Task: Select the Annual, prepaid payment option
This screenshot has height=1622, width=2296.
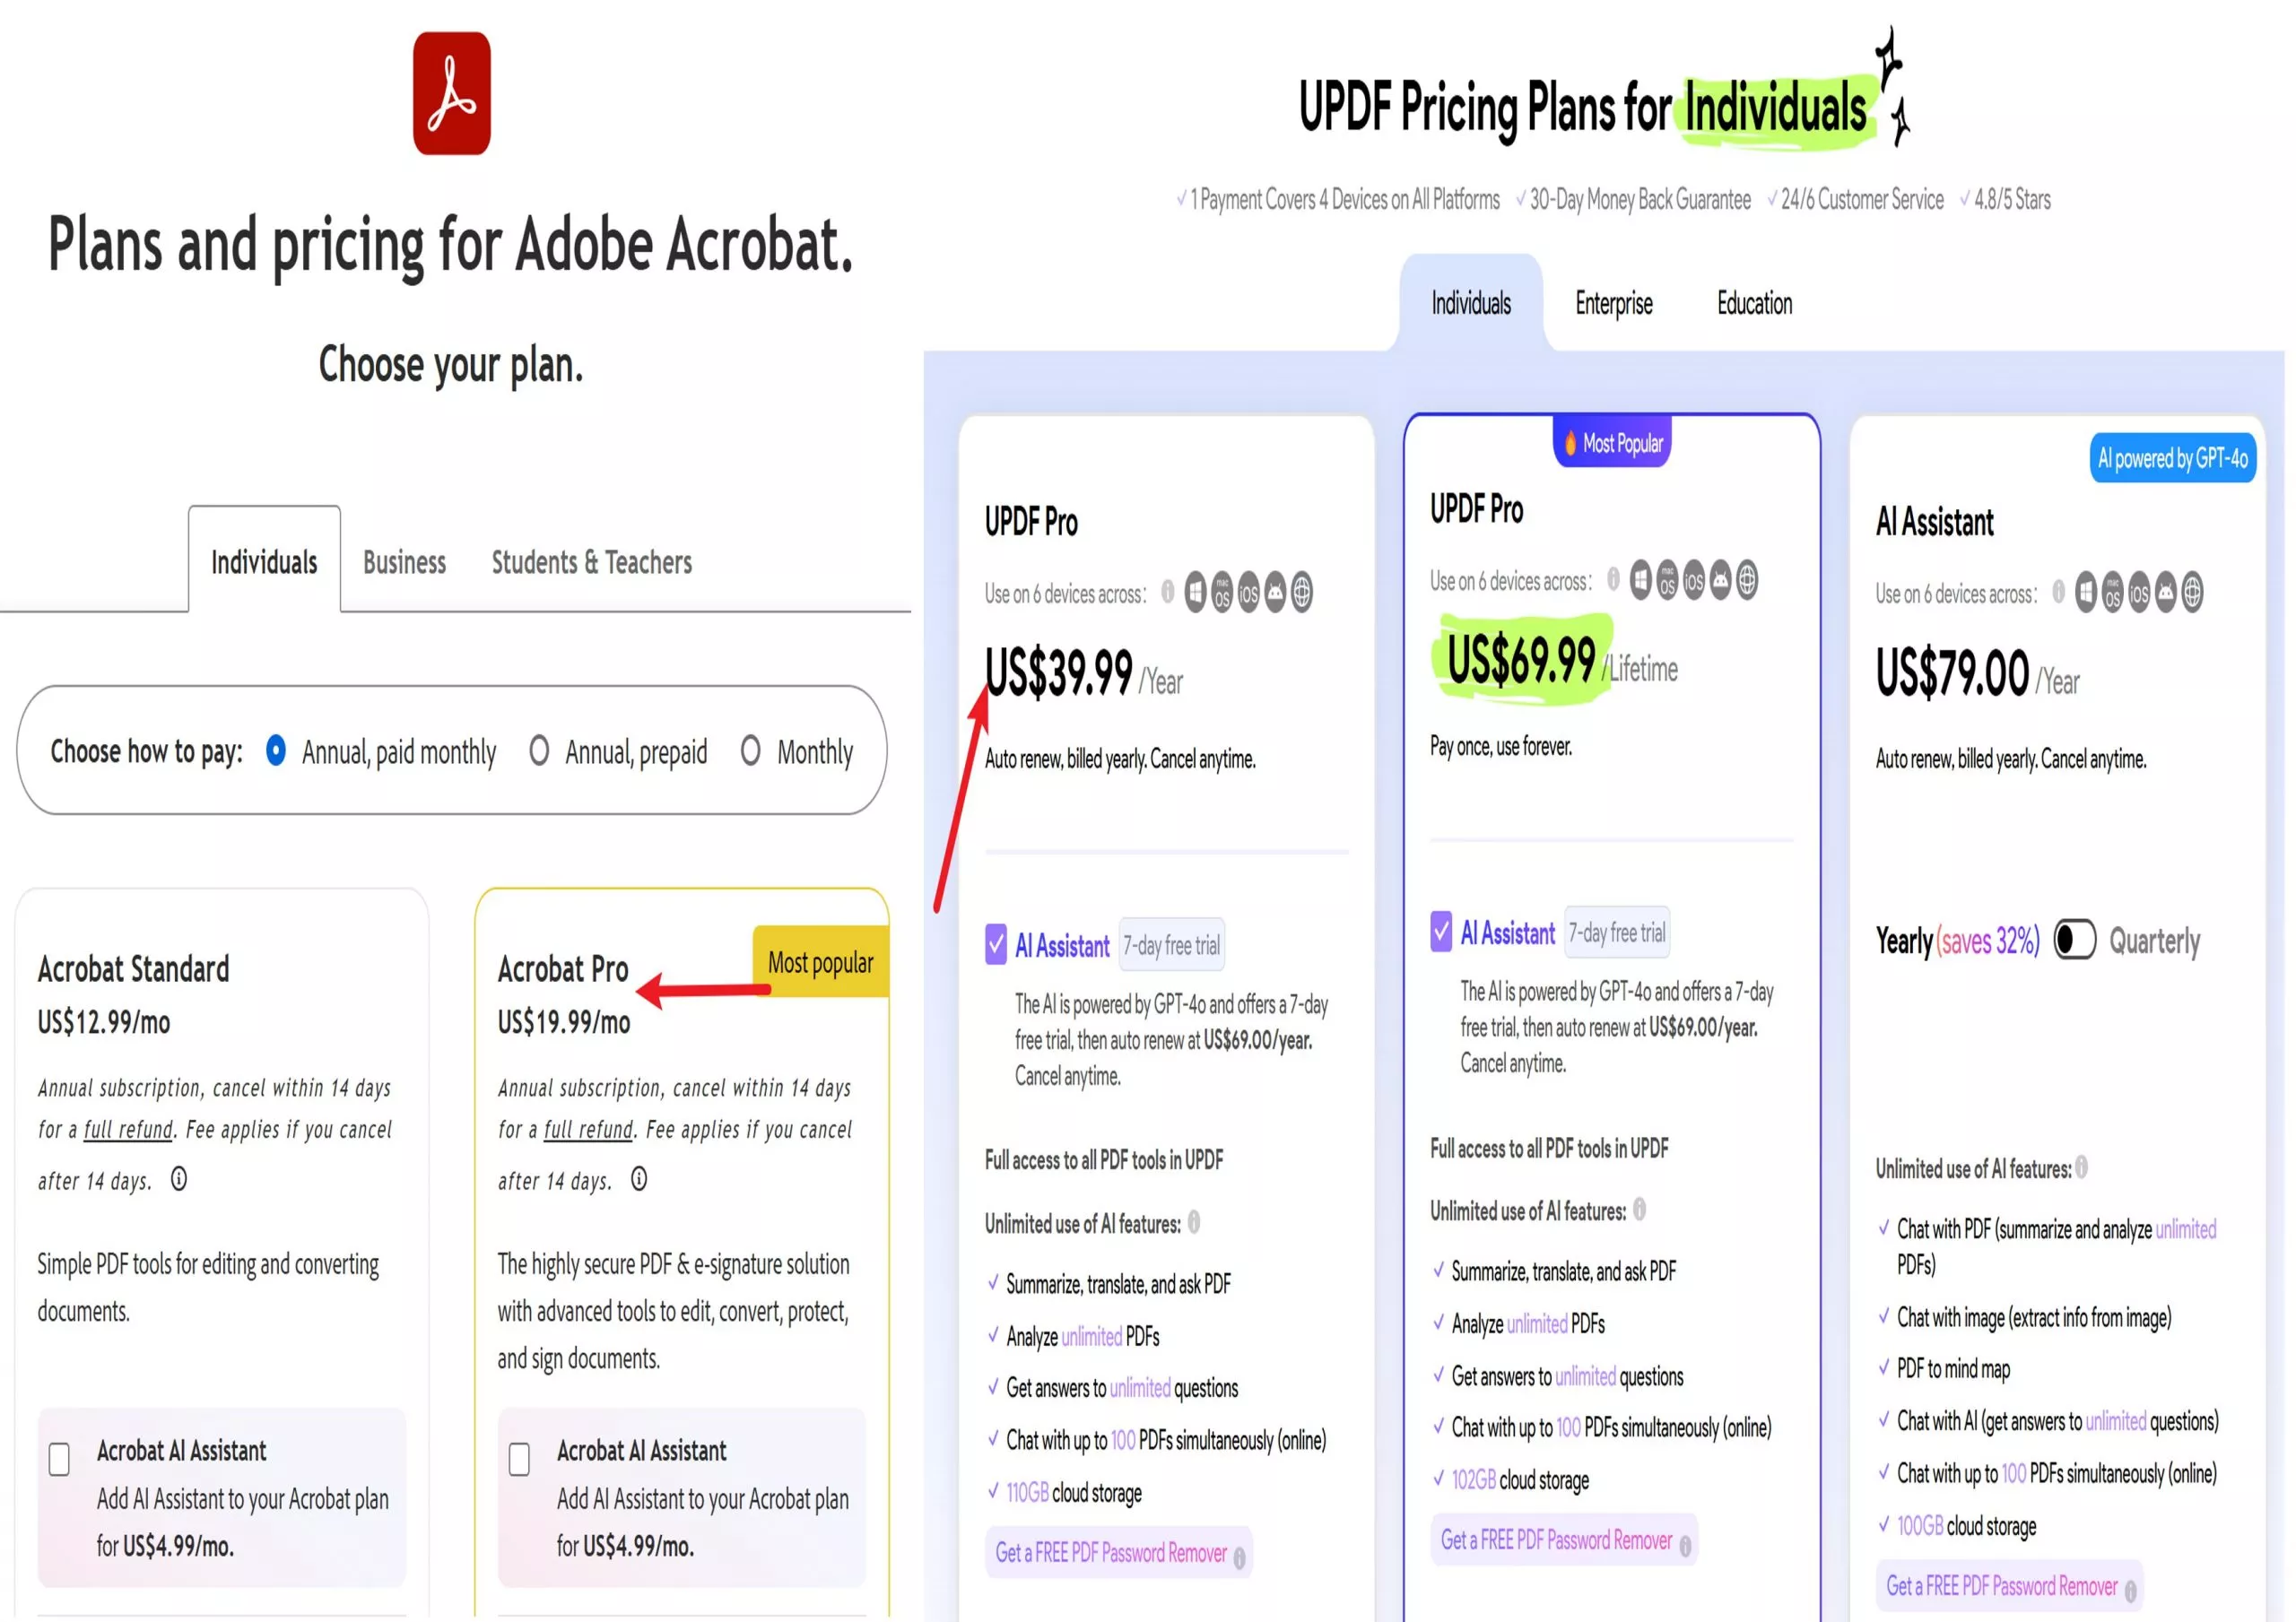Action: click(539, 750)
